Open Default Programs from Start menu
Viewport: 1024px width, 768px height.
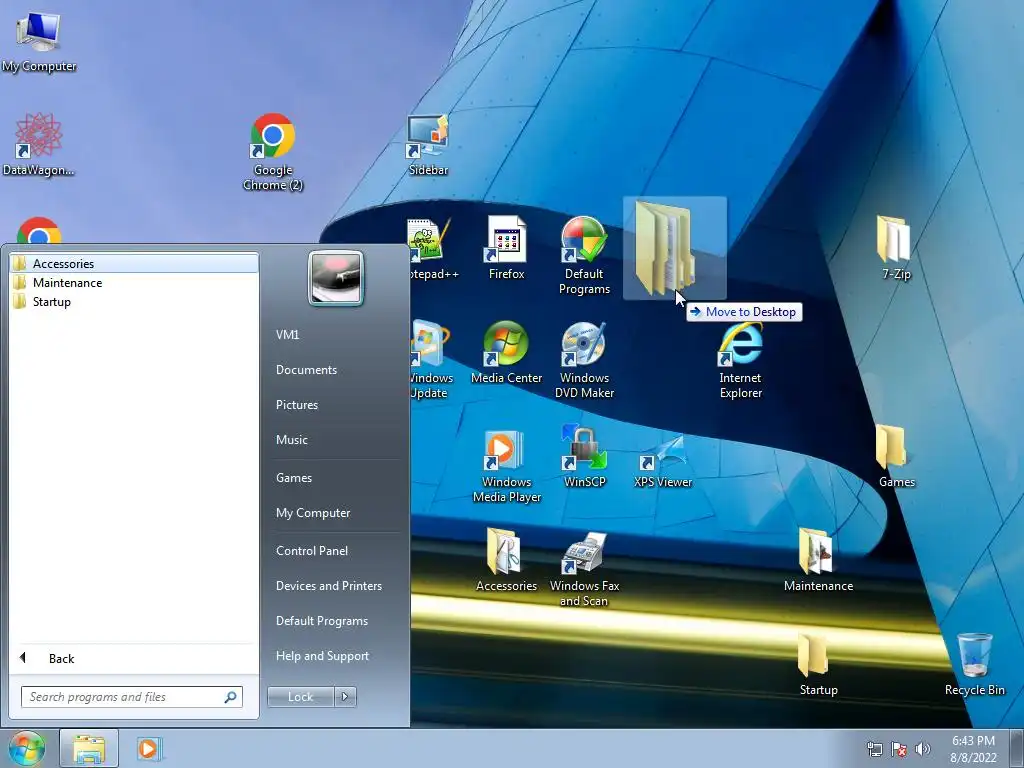pyautogui.click(x=322, y=621)
